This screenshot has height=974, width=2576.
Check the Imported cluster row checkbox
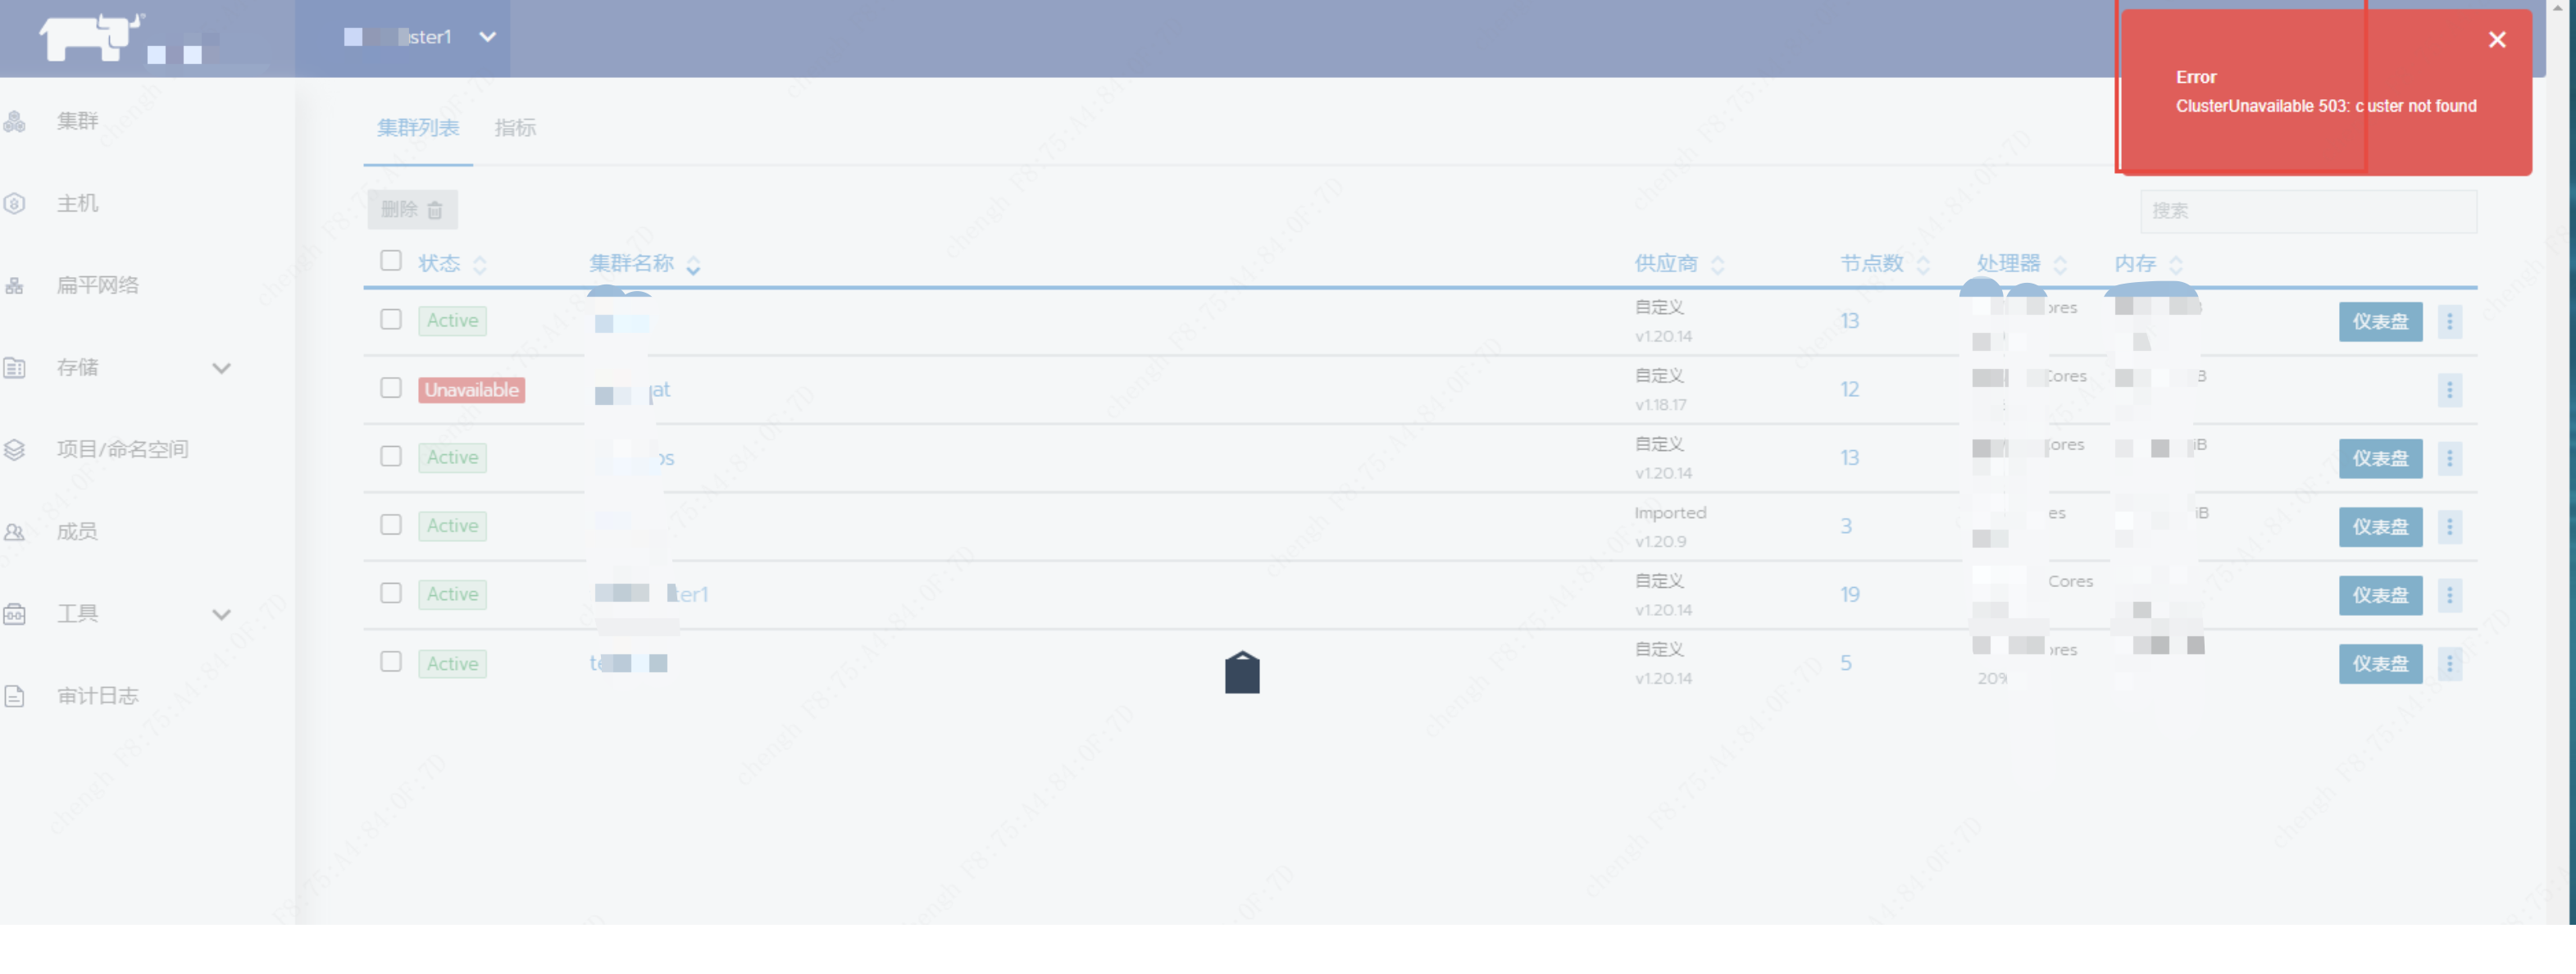[x=391, y=525]
